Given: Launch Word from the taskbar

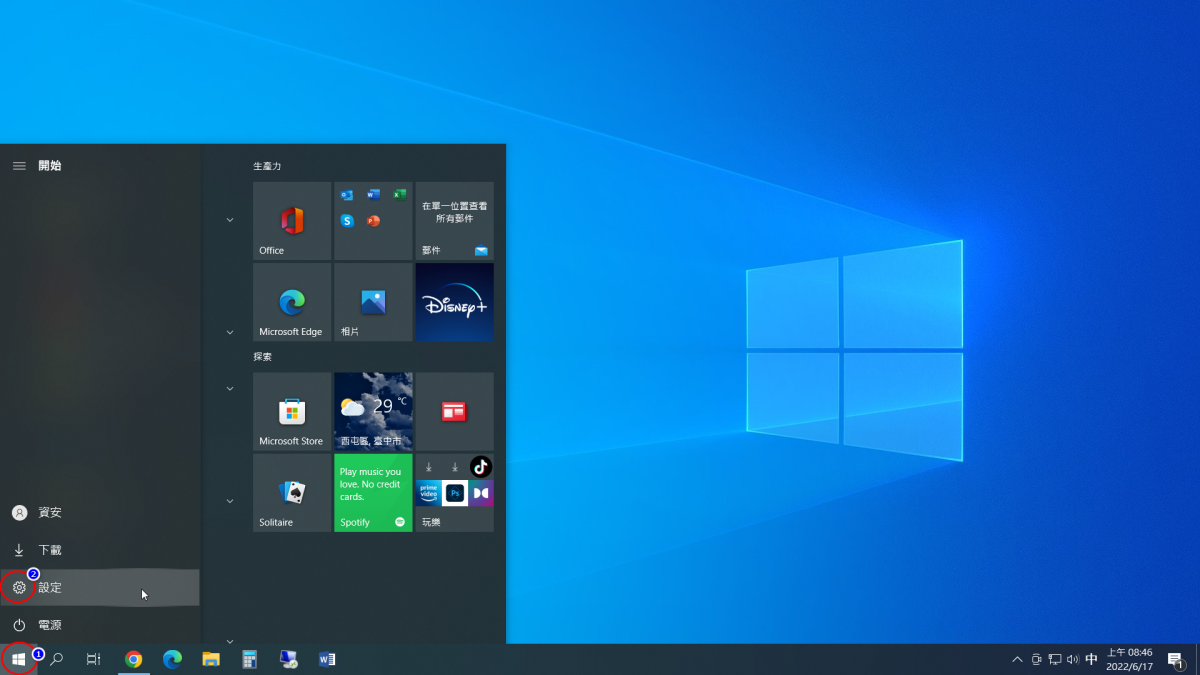Looking at the screenshot, I should 327,659.
